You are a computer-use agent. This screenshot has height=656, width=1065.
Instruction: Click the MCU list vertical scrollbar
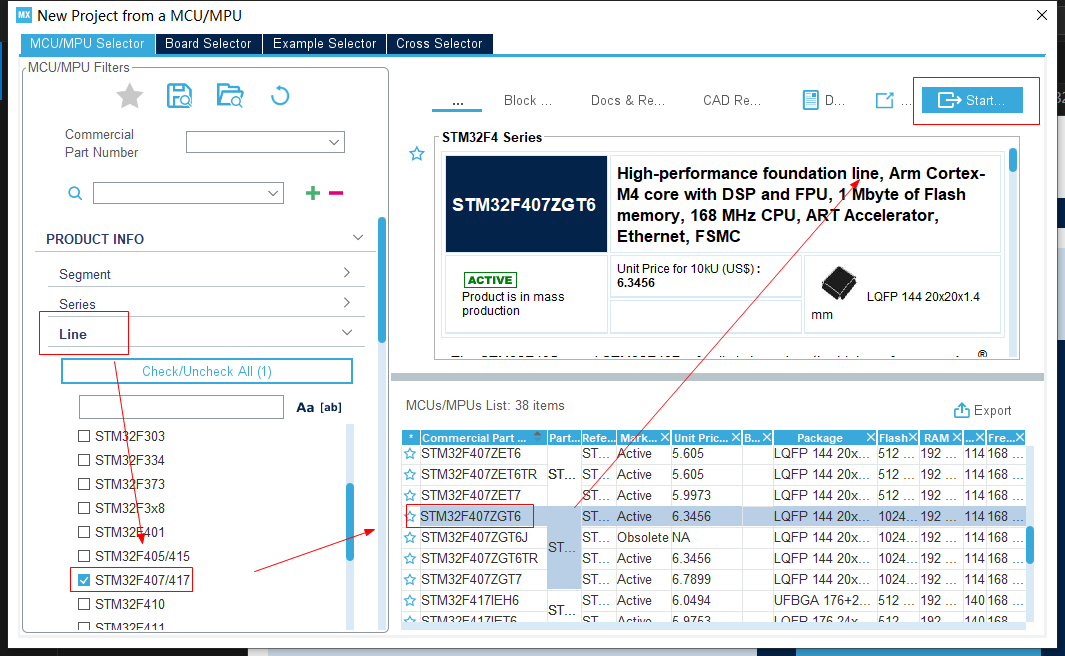point(1030,545)
